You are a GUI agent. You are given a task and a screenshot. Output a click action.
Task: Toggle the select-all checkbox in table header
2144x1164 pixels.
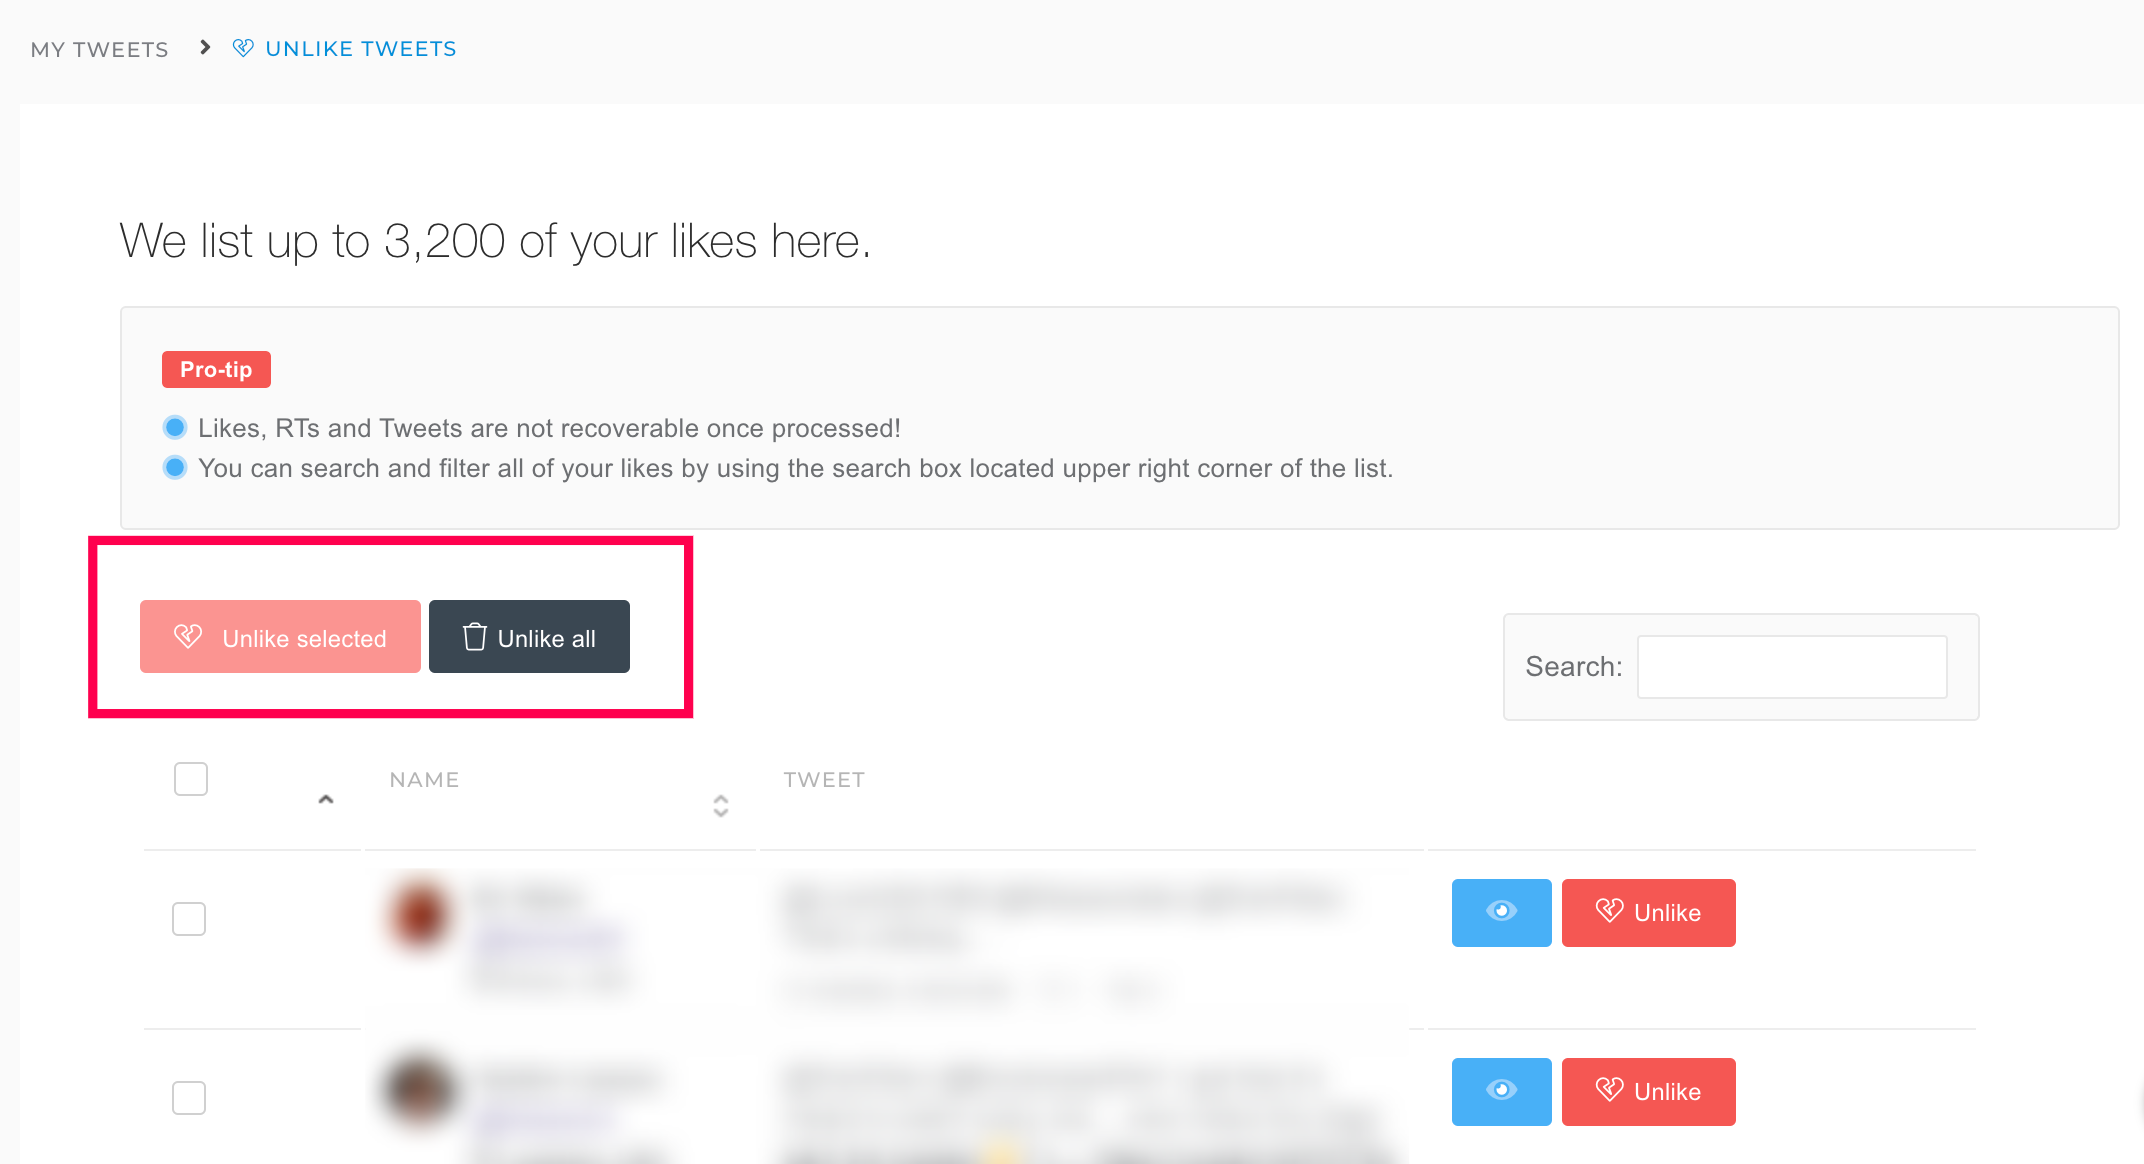(x=191, y=779)
